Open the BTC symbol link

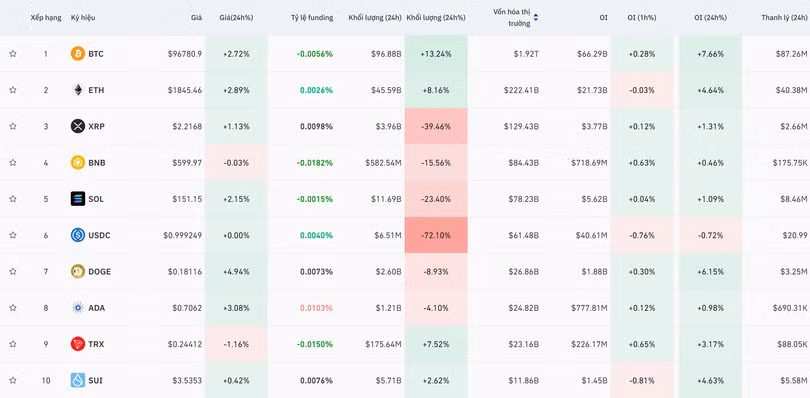96,54
